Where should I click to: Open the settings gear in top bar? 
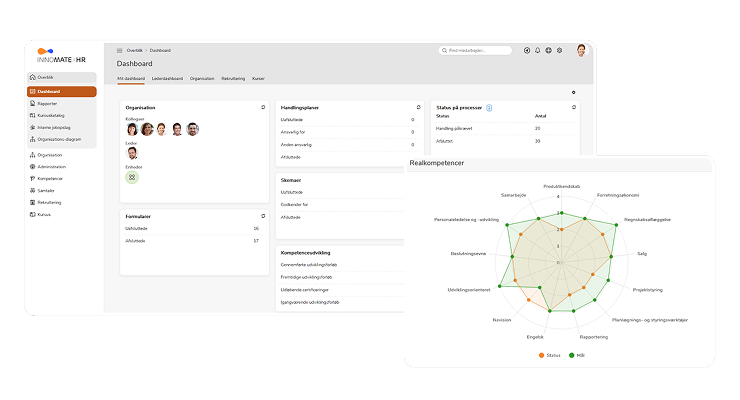pos(559,50)
